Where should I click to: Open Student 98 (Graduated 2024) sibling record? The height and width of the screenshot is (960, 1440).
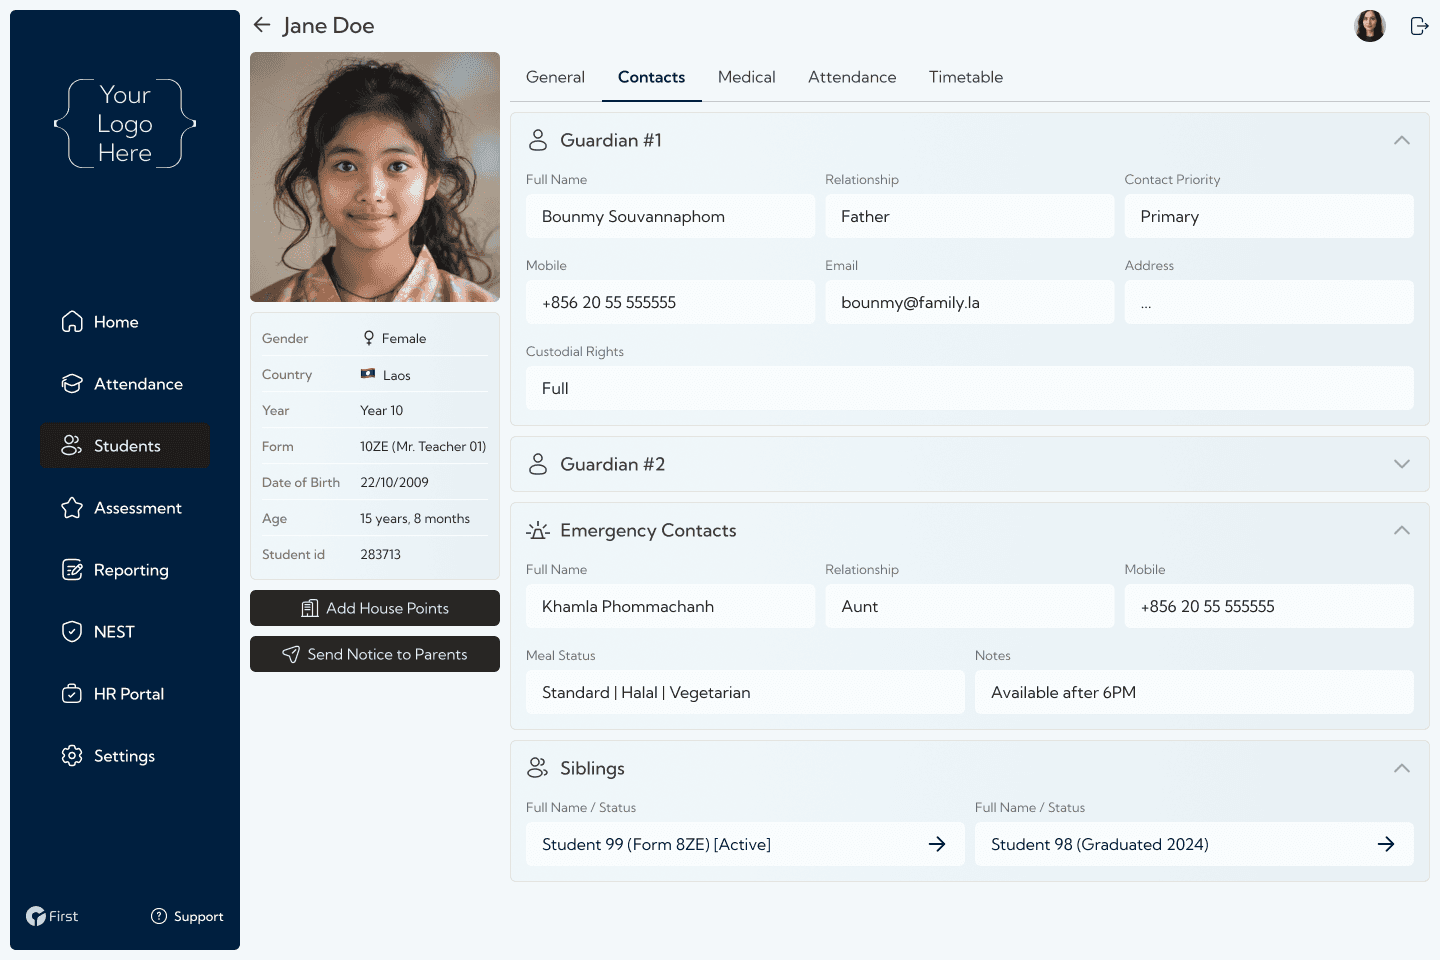[x=1194, y=844]
